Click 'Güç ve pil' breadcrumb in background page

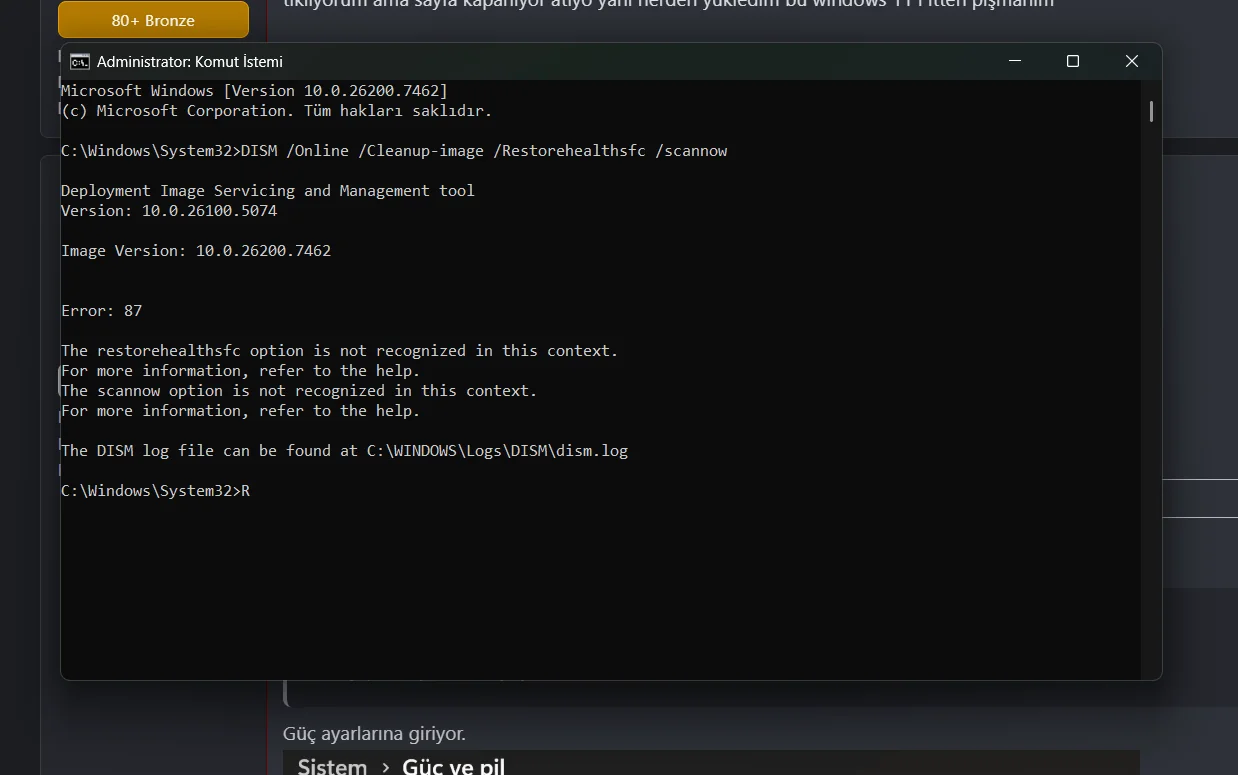click(453, 767)
